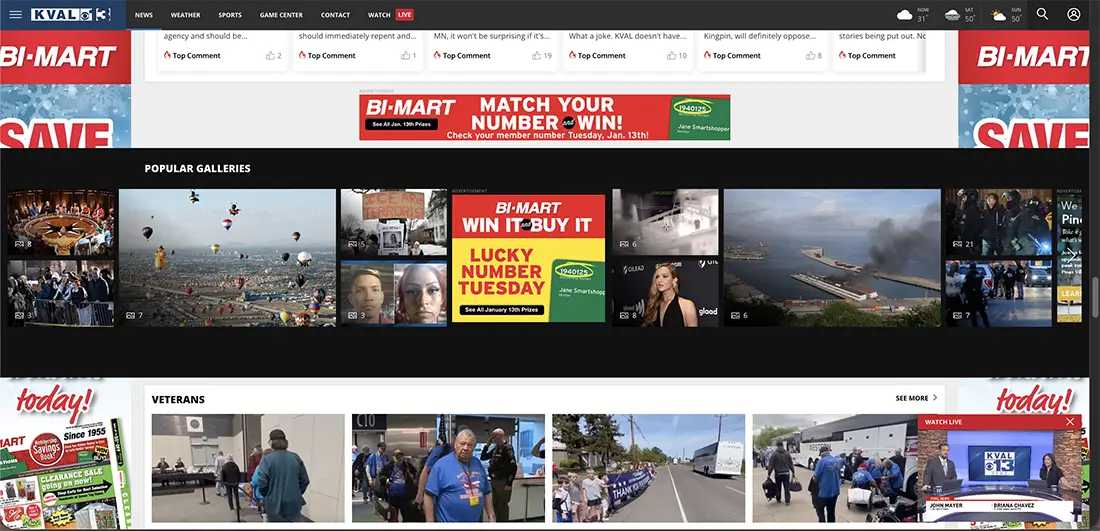The width and height of the screenshot is (1100, 531).
Task: Open the Bi-Mart Lucky Number Tuesday ad
Action: (528, 258)
